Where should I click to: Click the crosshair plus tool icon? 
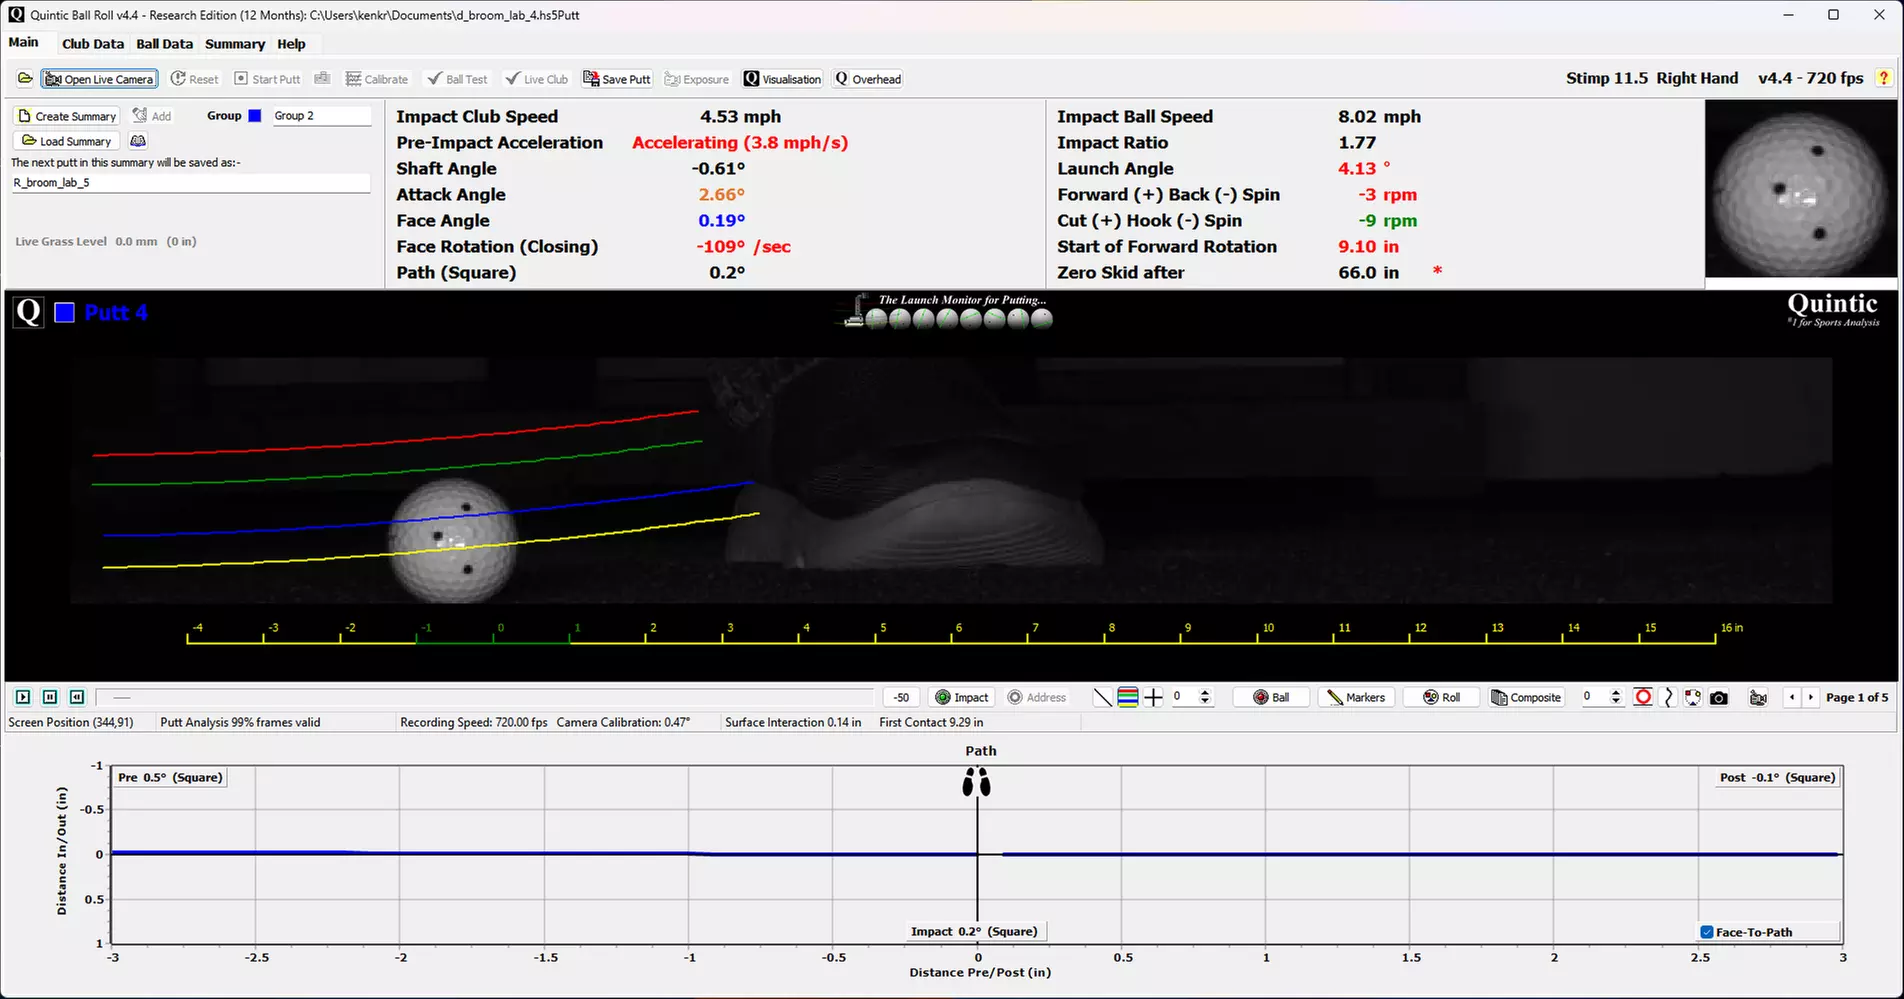[1153, 698]
